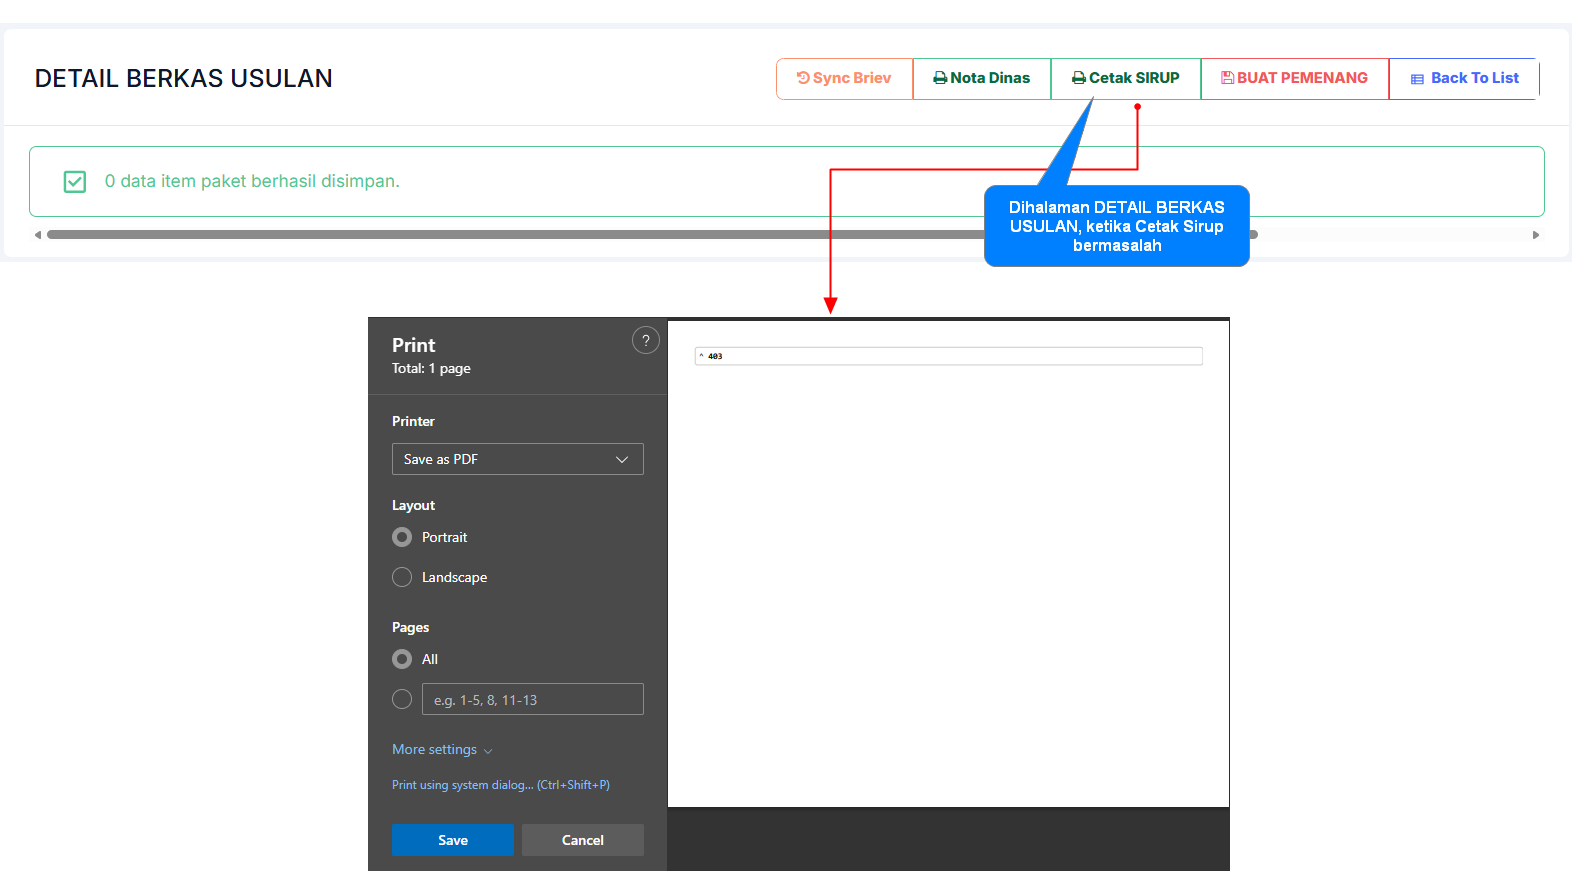Open the Save as PDF printer dropdown
This screenshot has width=1572, height=871.
tap(517, 459)
